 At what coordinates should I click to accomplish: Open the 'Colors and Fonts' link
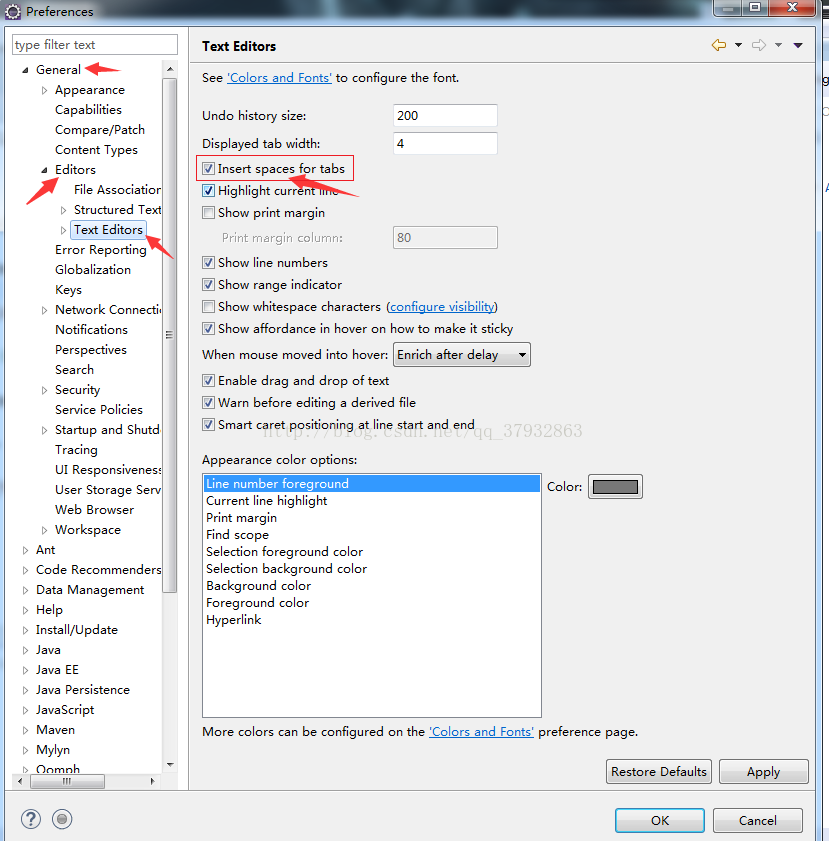(279, 76)
